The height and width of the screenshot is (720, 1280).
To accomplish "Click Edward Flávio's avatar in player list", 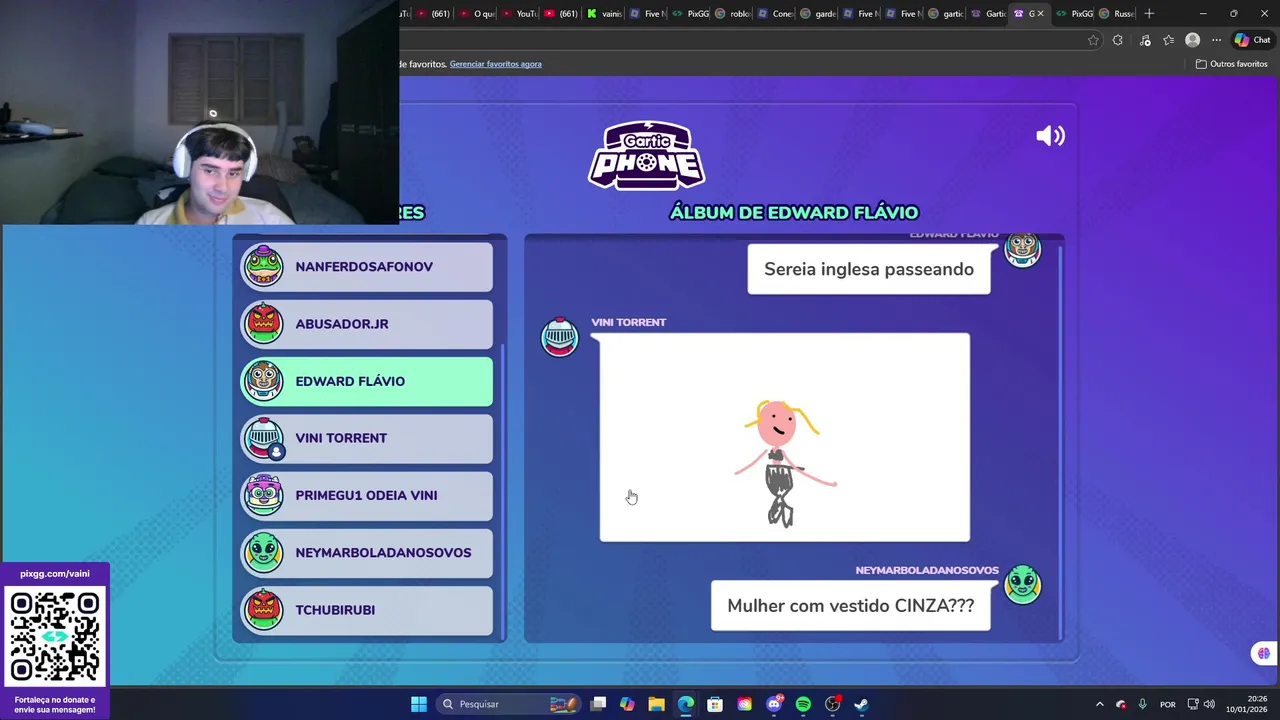I will click(x=264, y=381).
